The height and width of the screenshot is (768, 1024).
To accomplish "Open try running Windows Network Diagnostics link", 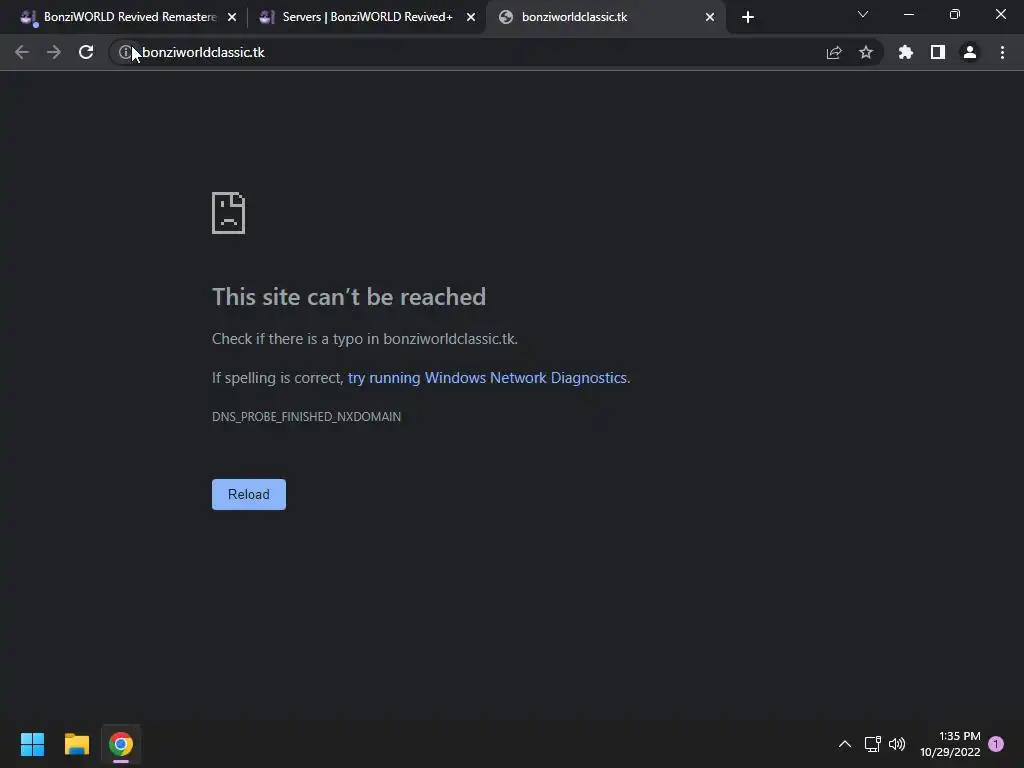I will pos(487,378).
